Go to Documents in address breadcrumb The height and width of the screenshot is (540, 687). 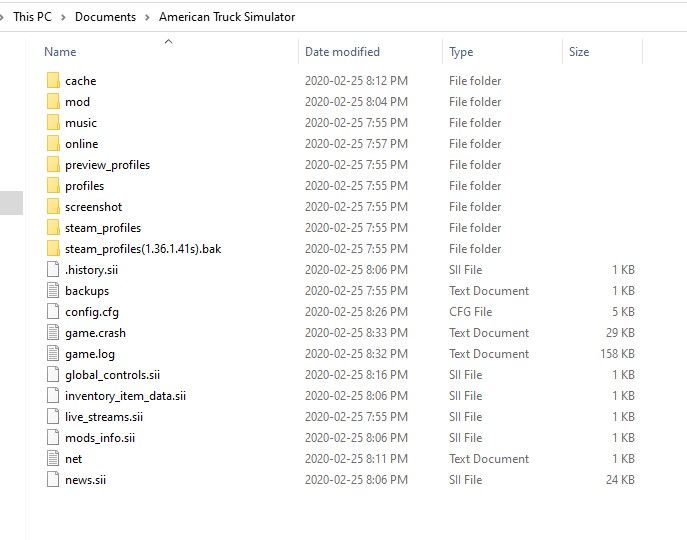[105, 17]
